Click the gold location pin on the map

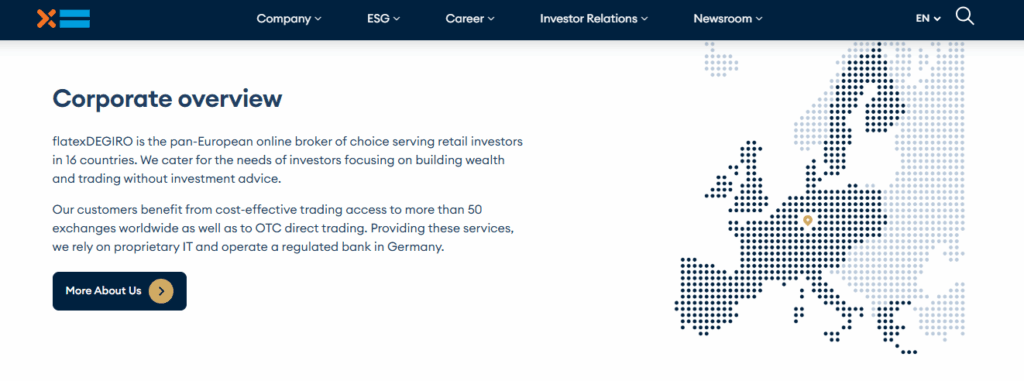pos(807,222)
